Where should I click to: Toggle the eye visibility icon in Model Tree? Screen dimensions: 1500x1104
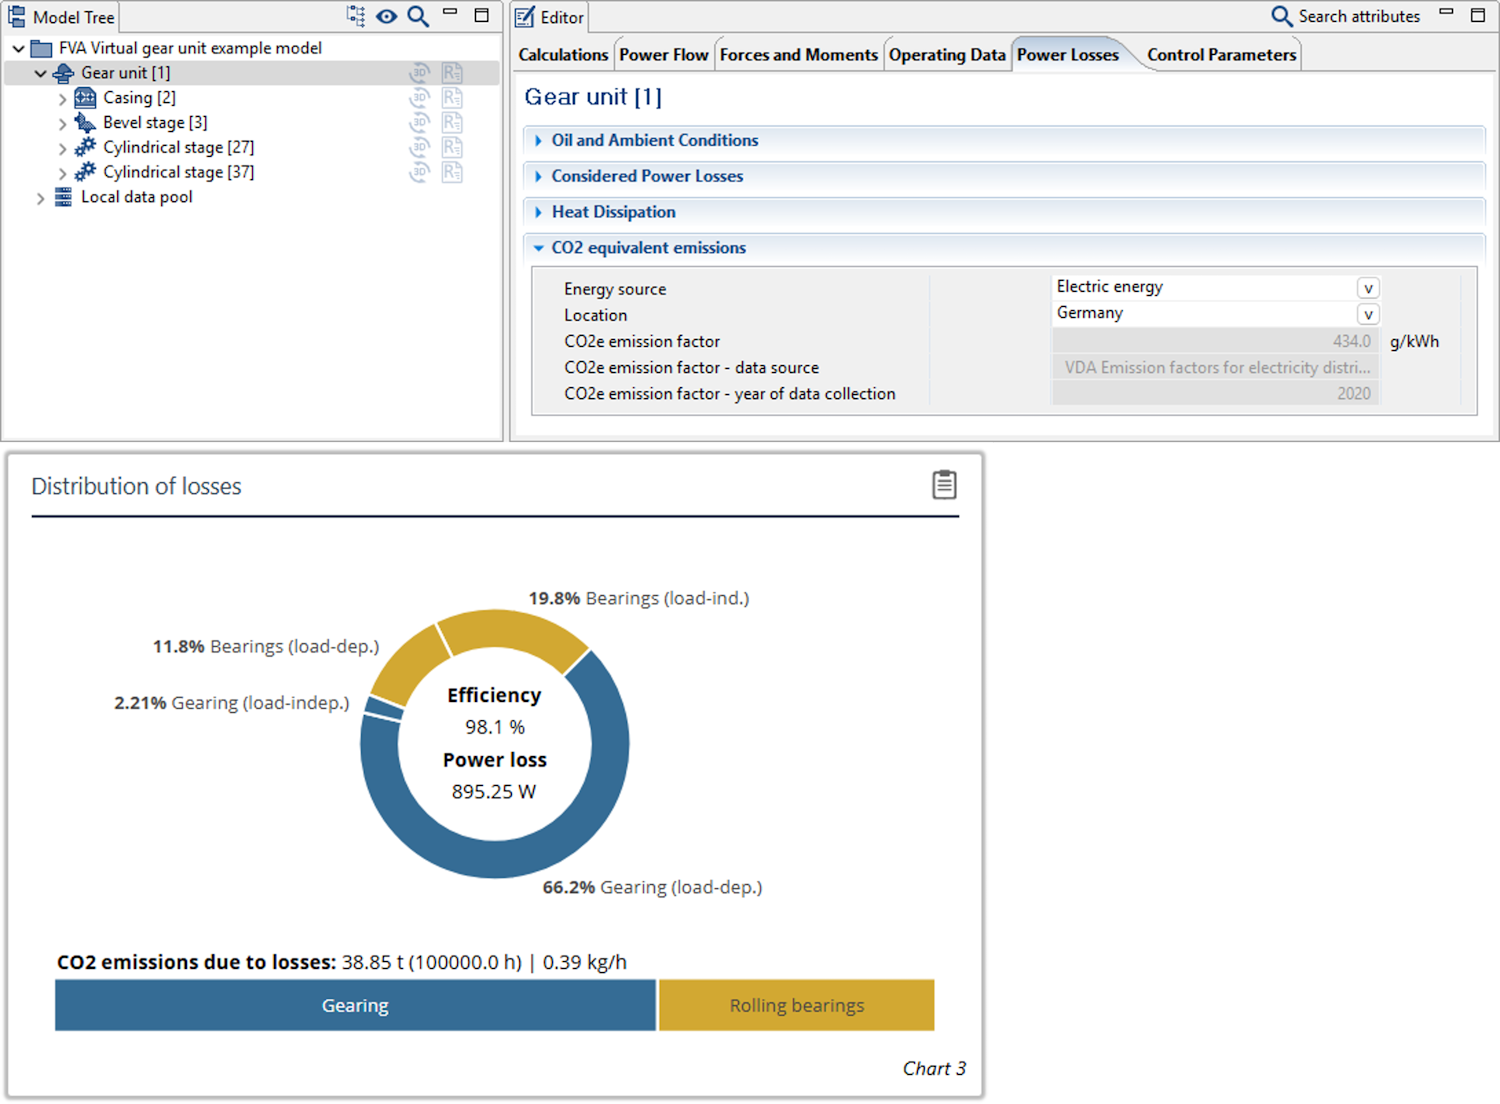(x=387, y=16)
